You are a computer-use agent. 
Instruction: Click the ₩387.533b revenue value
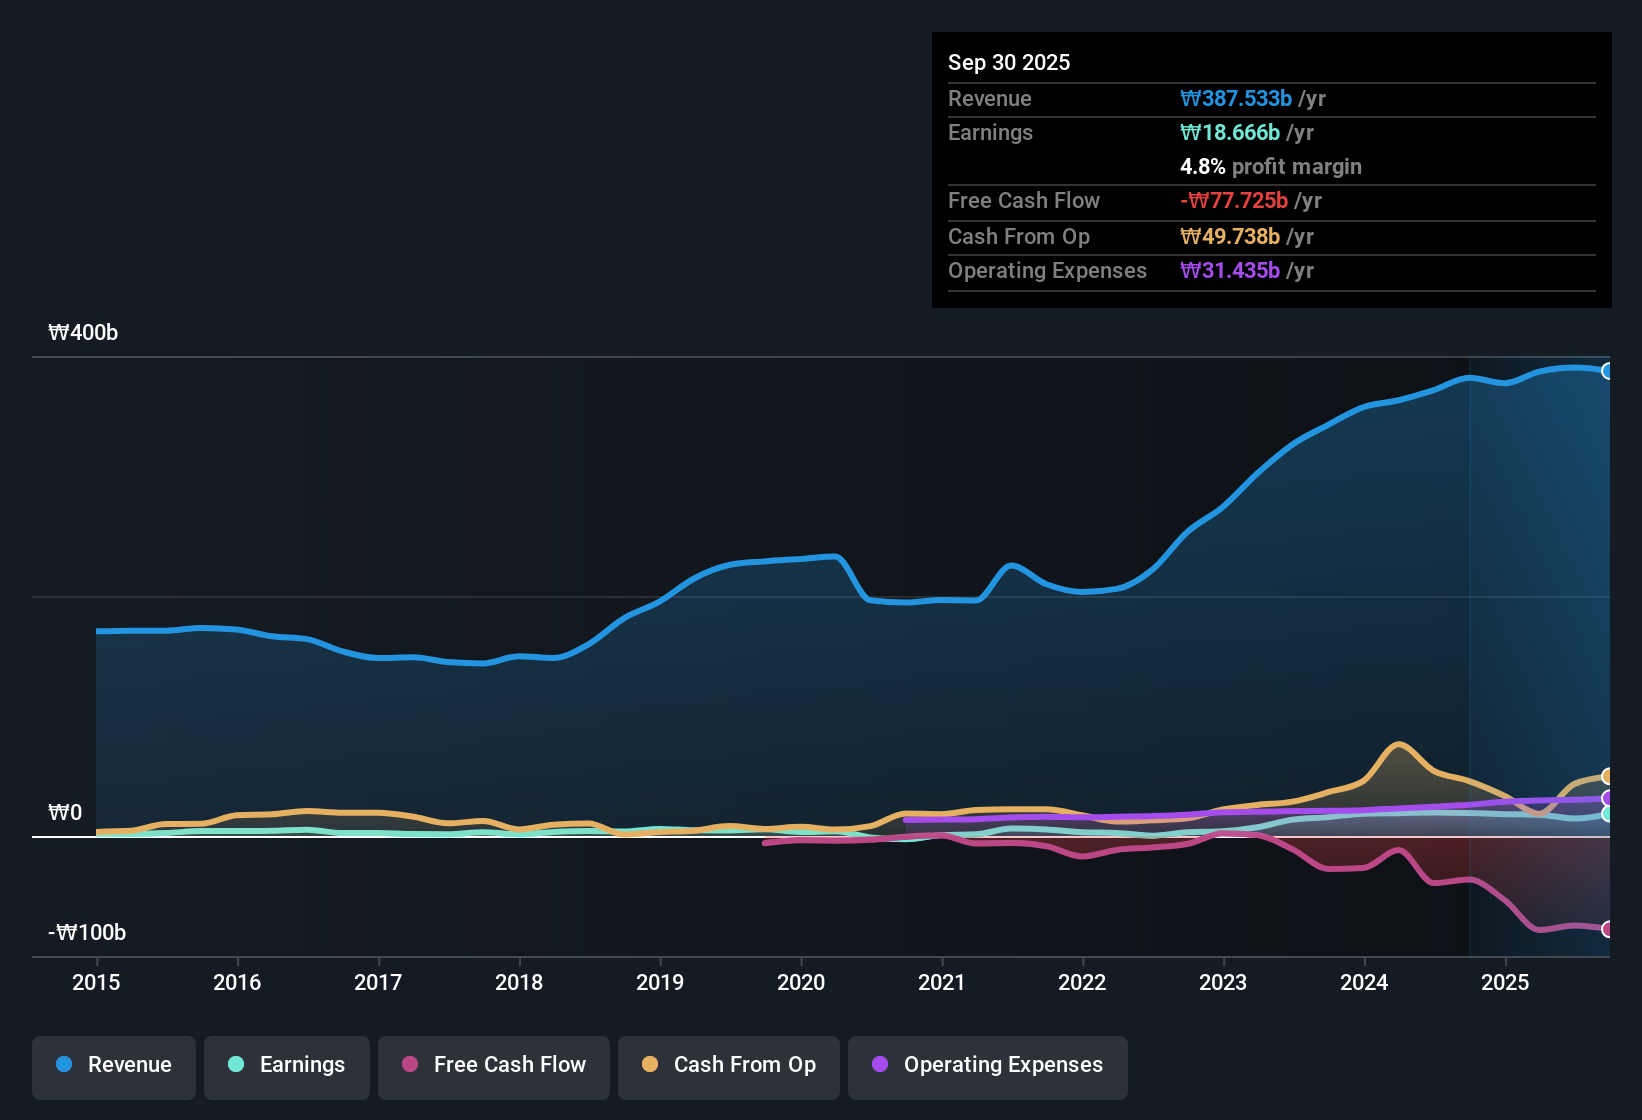1236,98
